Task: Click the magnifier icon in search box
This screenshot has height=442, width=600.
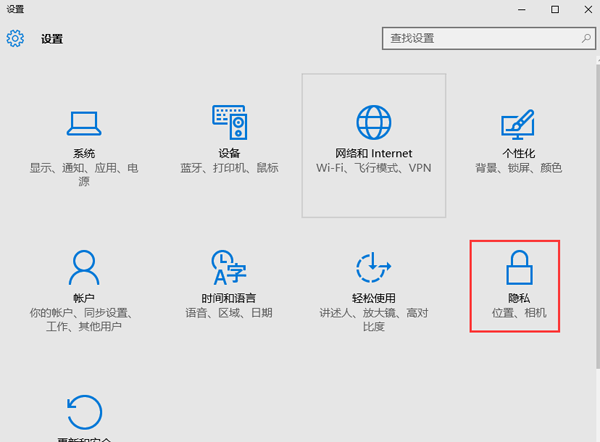Action: 585,38
